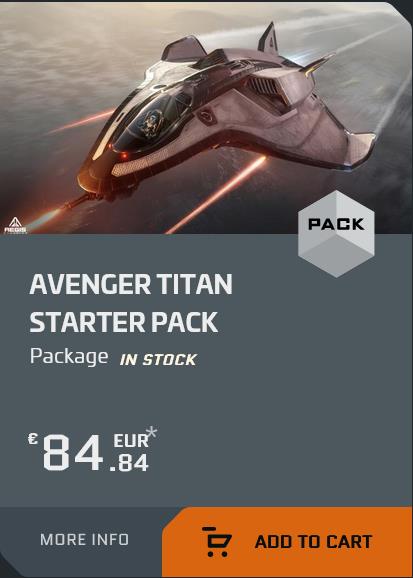
Task: Click the asterisk next to the price
Action: tap(152, 432)
